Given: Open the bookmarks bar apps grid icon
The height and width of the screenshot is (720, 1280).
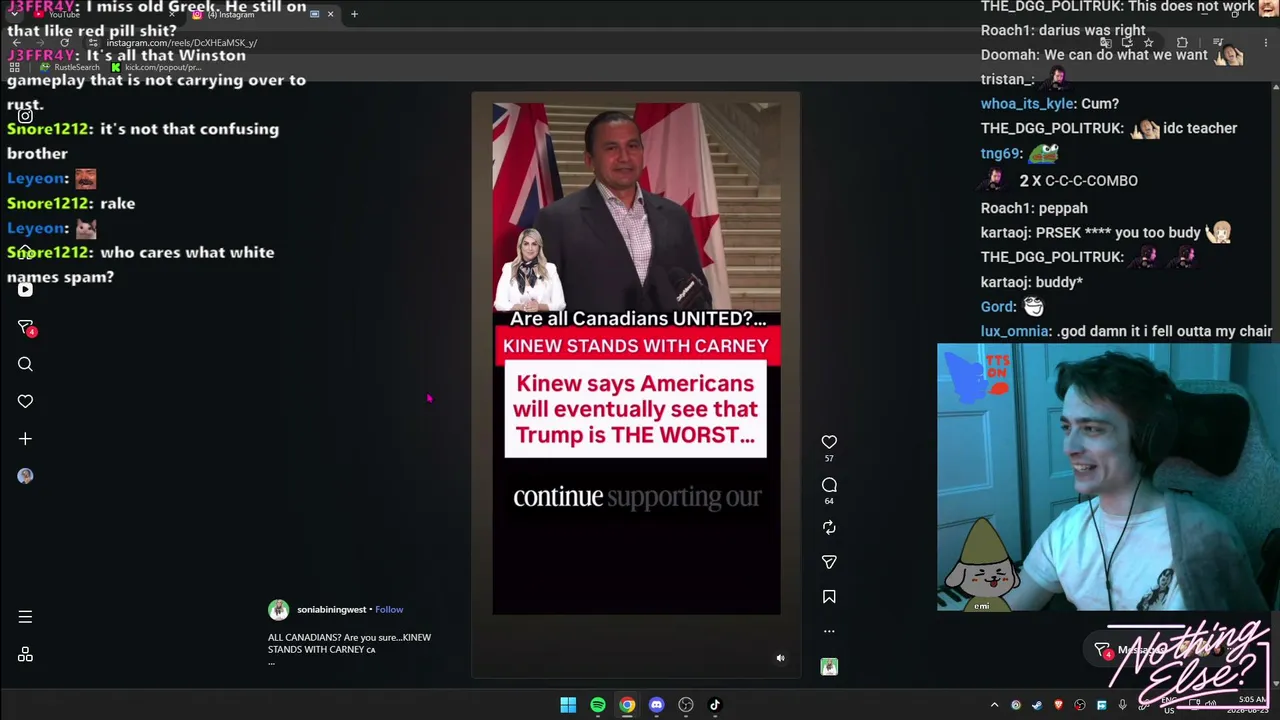Looking at the screenshot, I should [x=16, y=67].
